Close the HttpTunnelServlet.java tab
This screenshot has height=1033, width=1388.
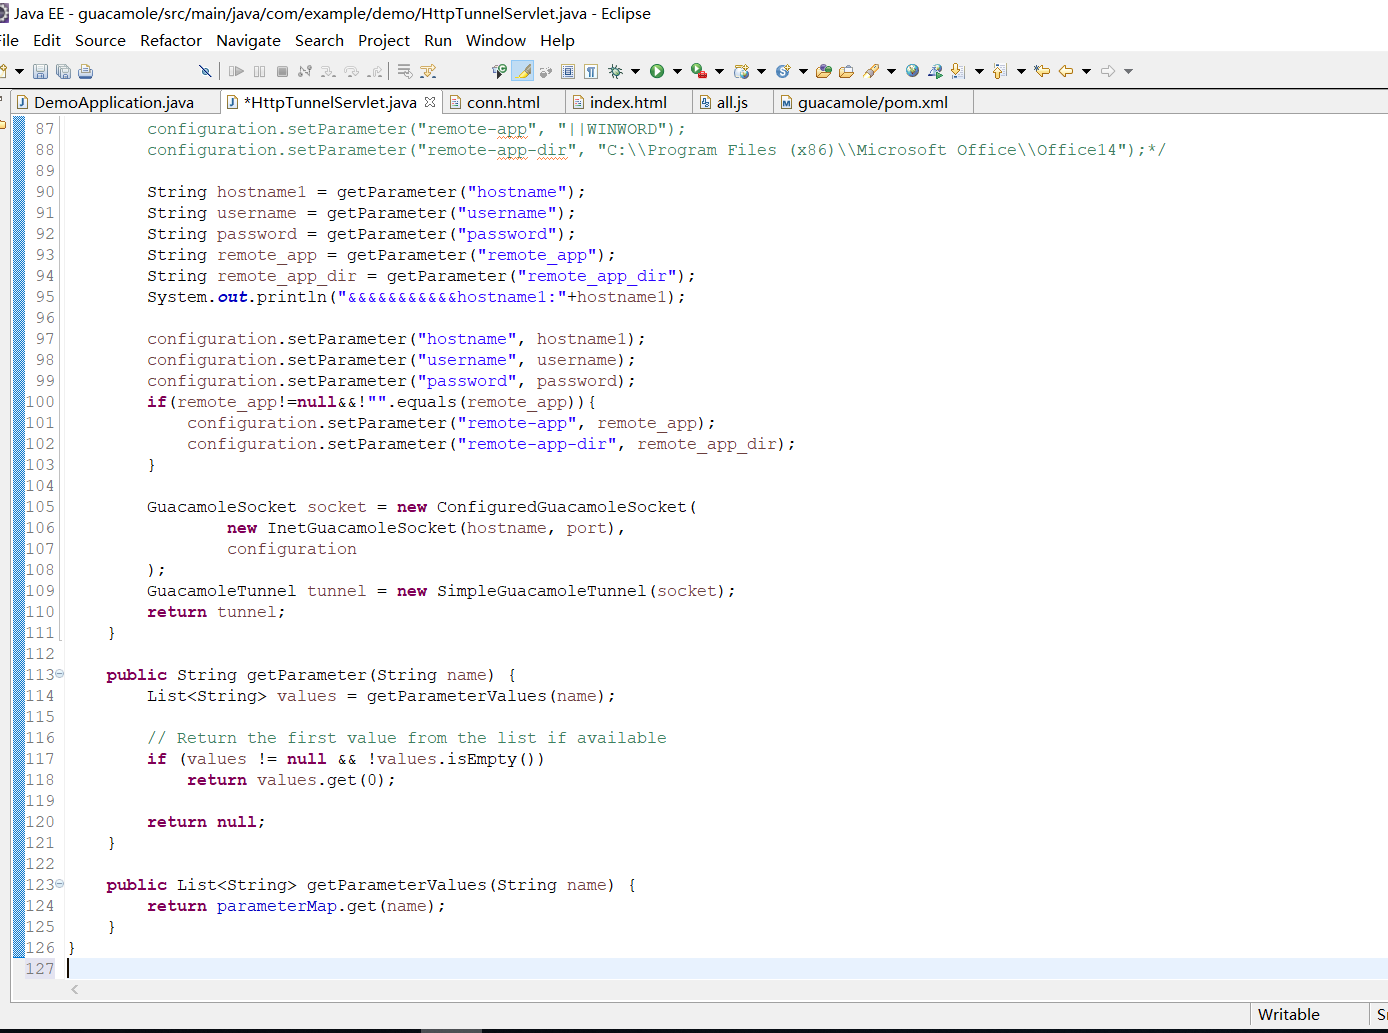click(x=430, y=102)
